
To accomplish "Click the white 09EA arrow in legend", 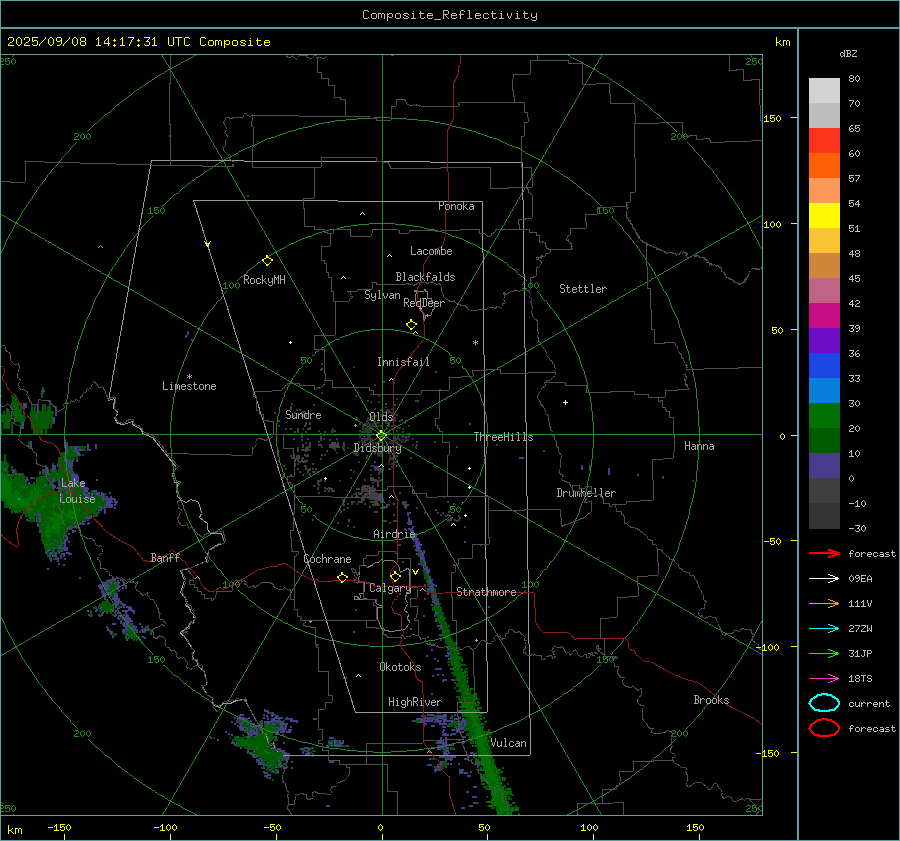I will 825,579.
